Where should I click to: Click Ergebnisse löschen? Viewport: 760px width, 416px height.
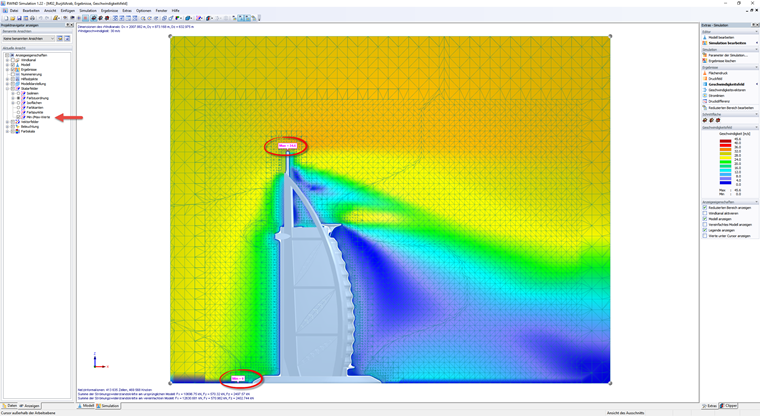(x=722, y=61)
